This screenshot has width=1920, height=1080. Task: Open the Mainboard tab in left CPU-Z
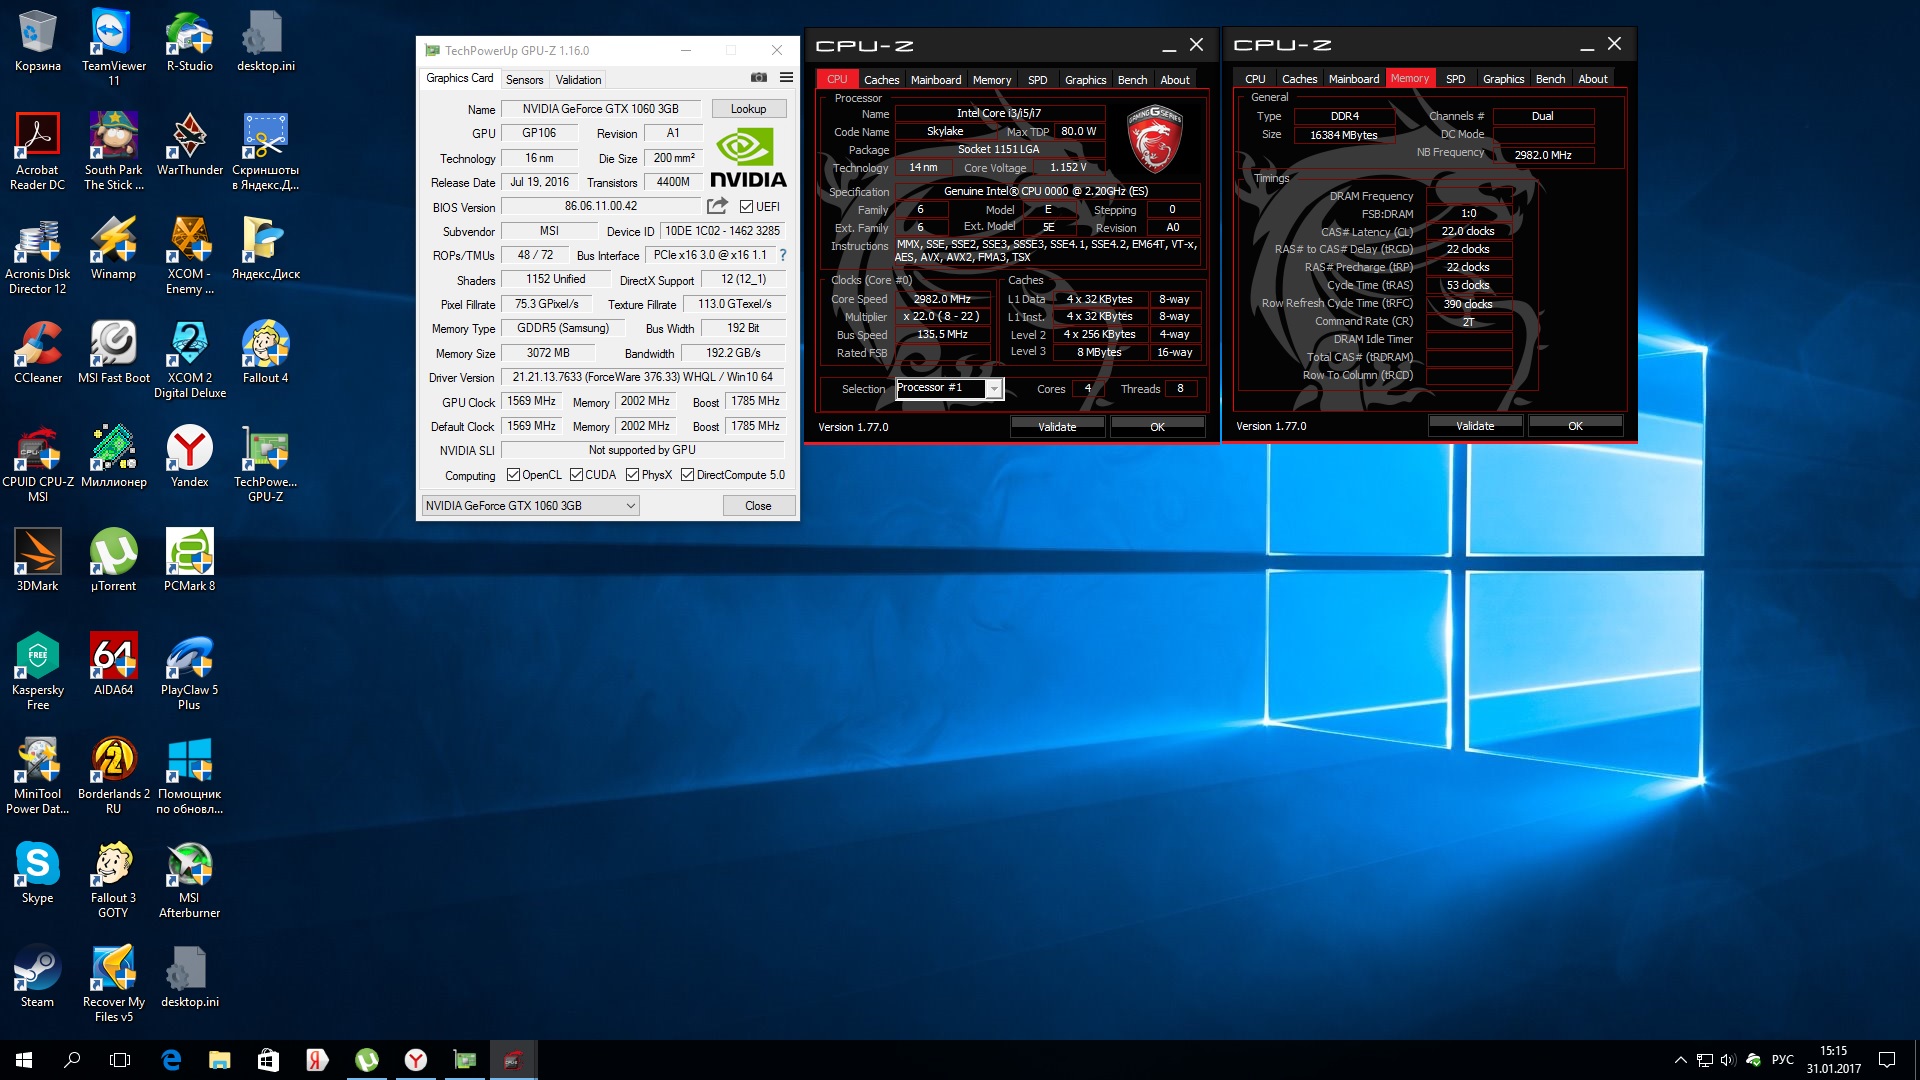point(935,80)
